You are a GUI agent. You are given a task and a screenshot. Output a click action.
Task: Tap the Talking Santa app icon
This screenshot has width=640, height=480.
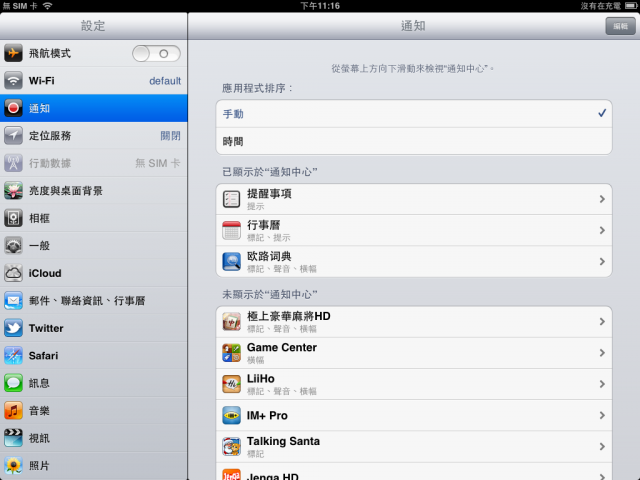click(x=231, y=447)
